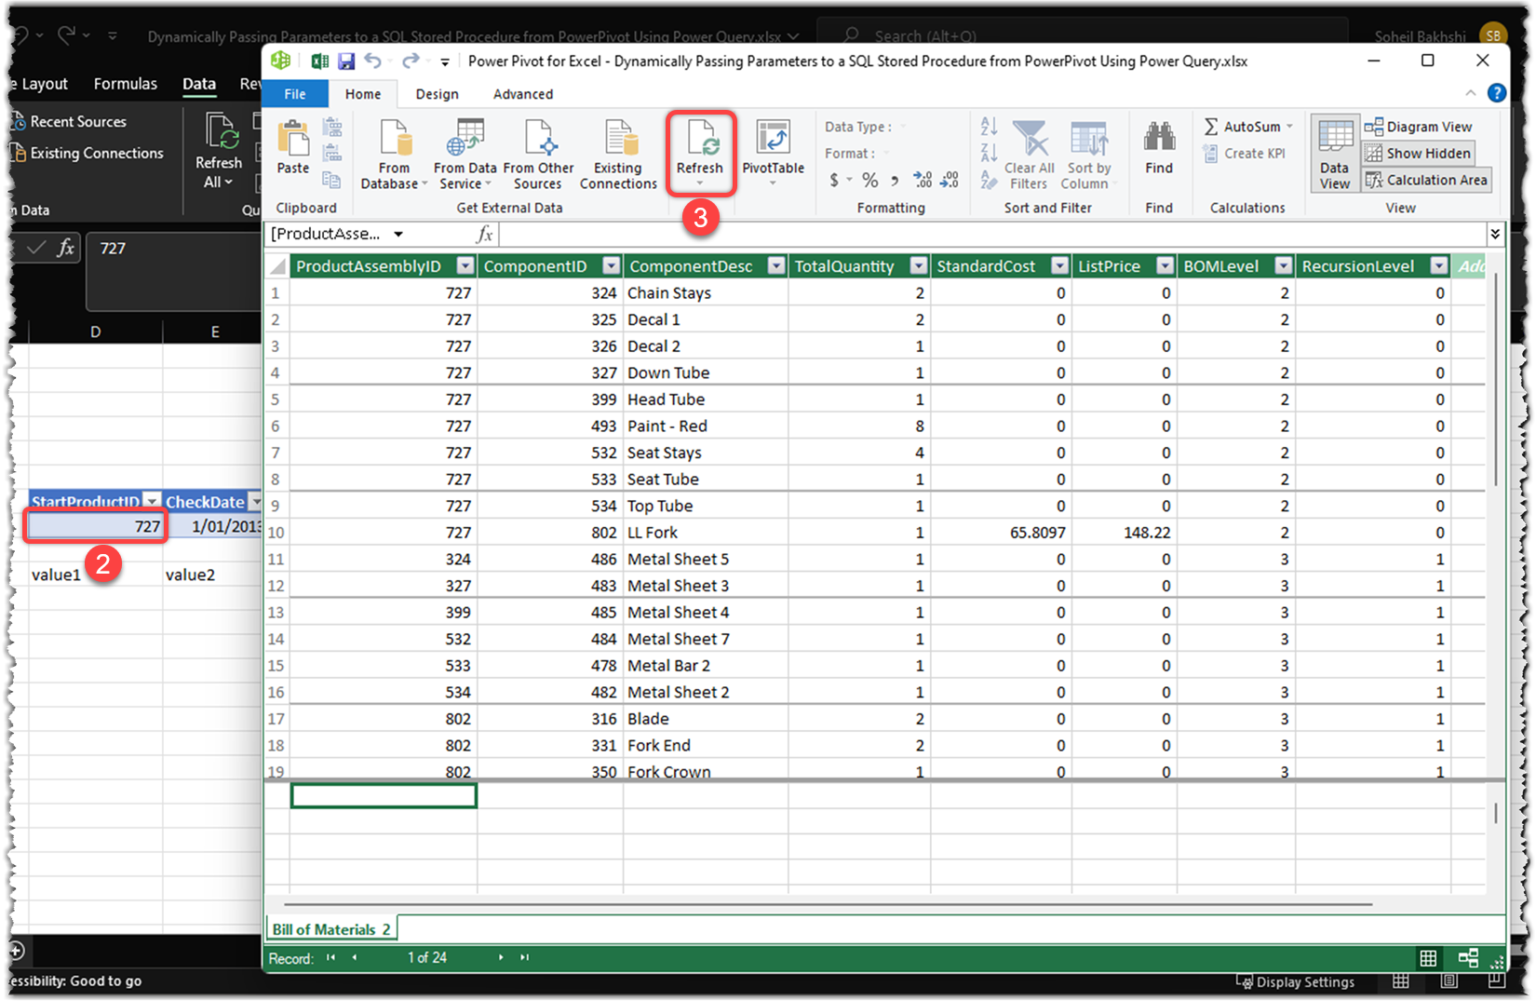Switch to Diagram View
Viewport: 1536px width, 1001px height.
tap(1419, 127)
